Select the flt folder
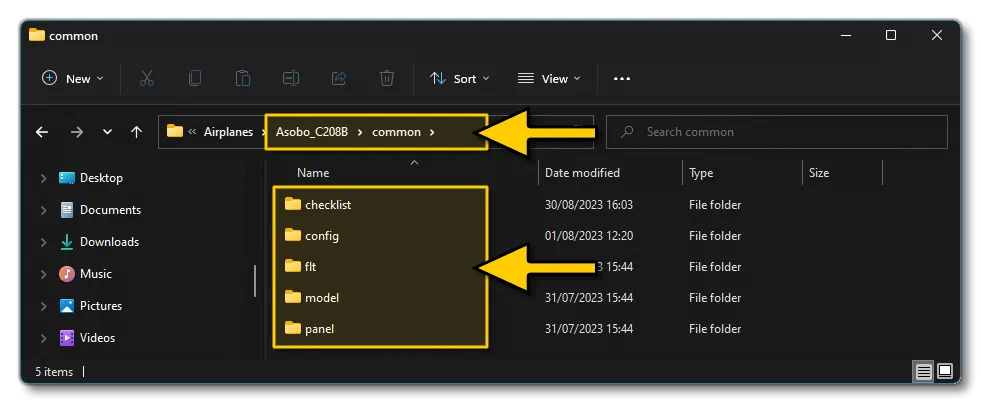 pyautogui.click(x=310, y=266)
